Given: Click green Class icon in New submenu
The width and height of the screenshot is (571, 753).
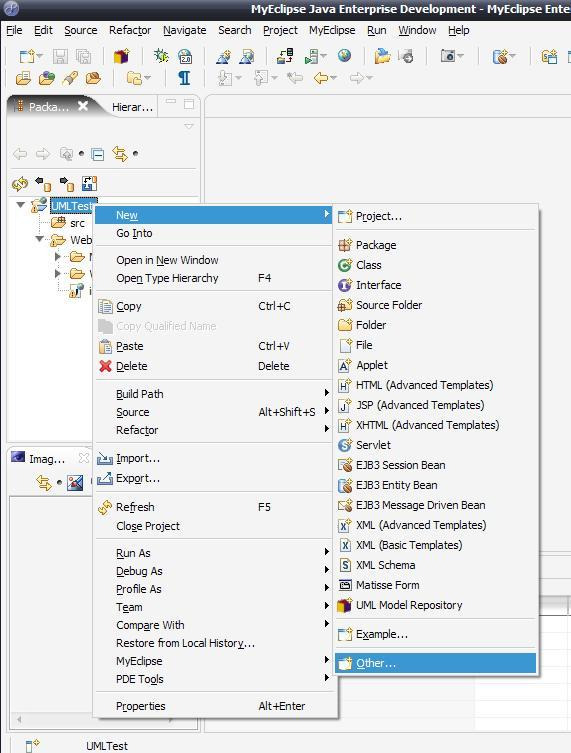Looking at the screenshot, I should (x=345, y=265).
